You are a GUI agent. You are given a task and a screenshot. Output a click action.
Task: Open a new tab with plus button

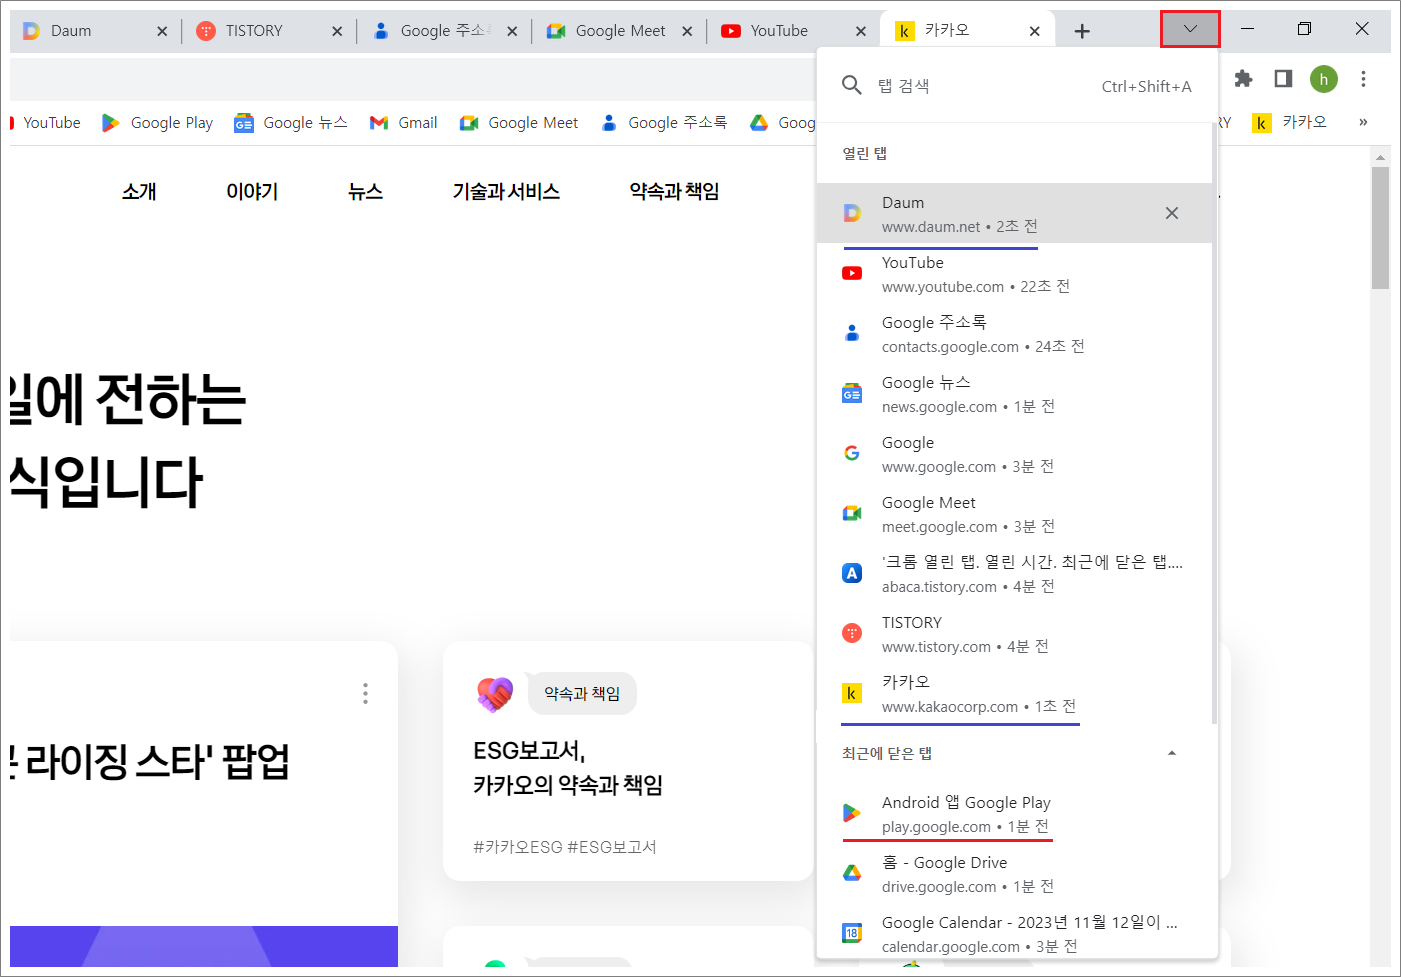1082,31
